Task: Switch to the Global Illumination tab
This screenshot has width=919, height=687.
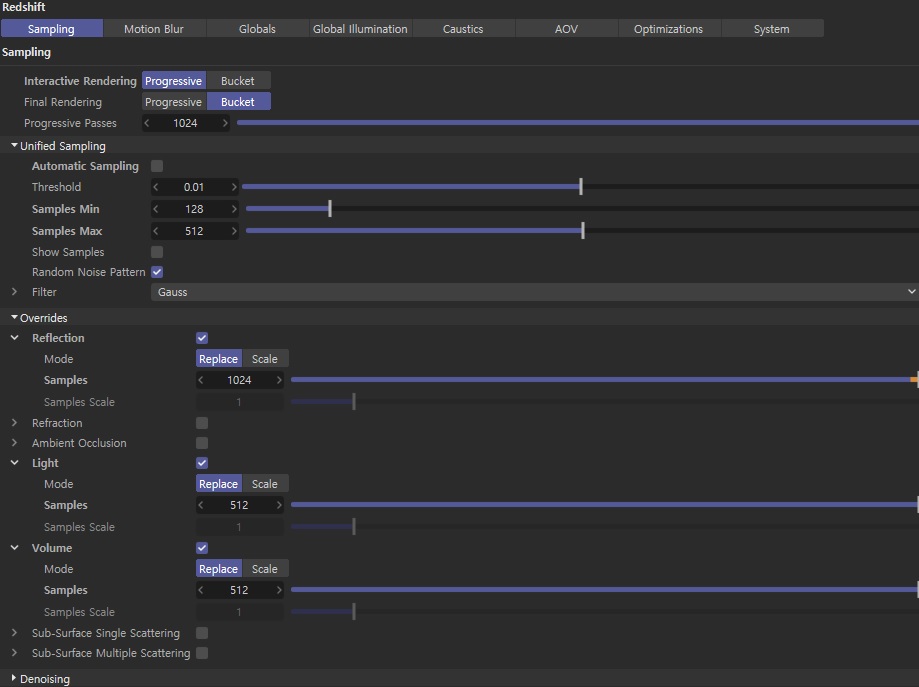Action: point(360,29)
